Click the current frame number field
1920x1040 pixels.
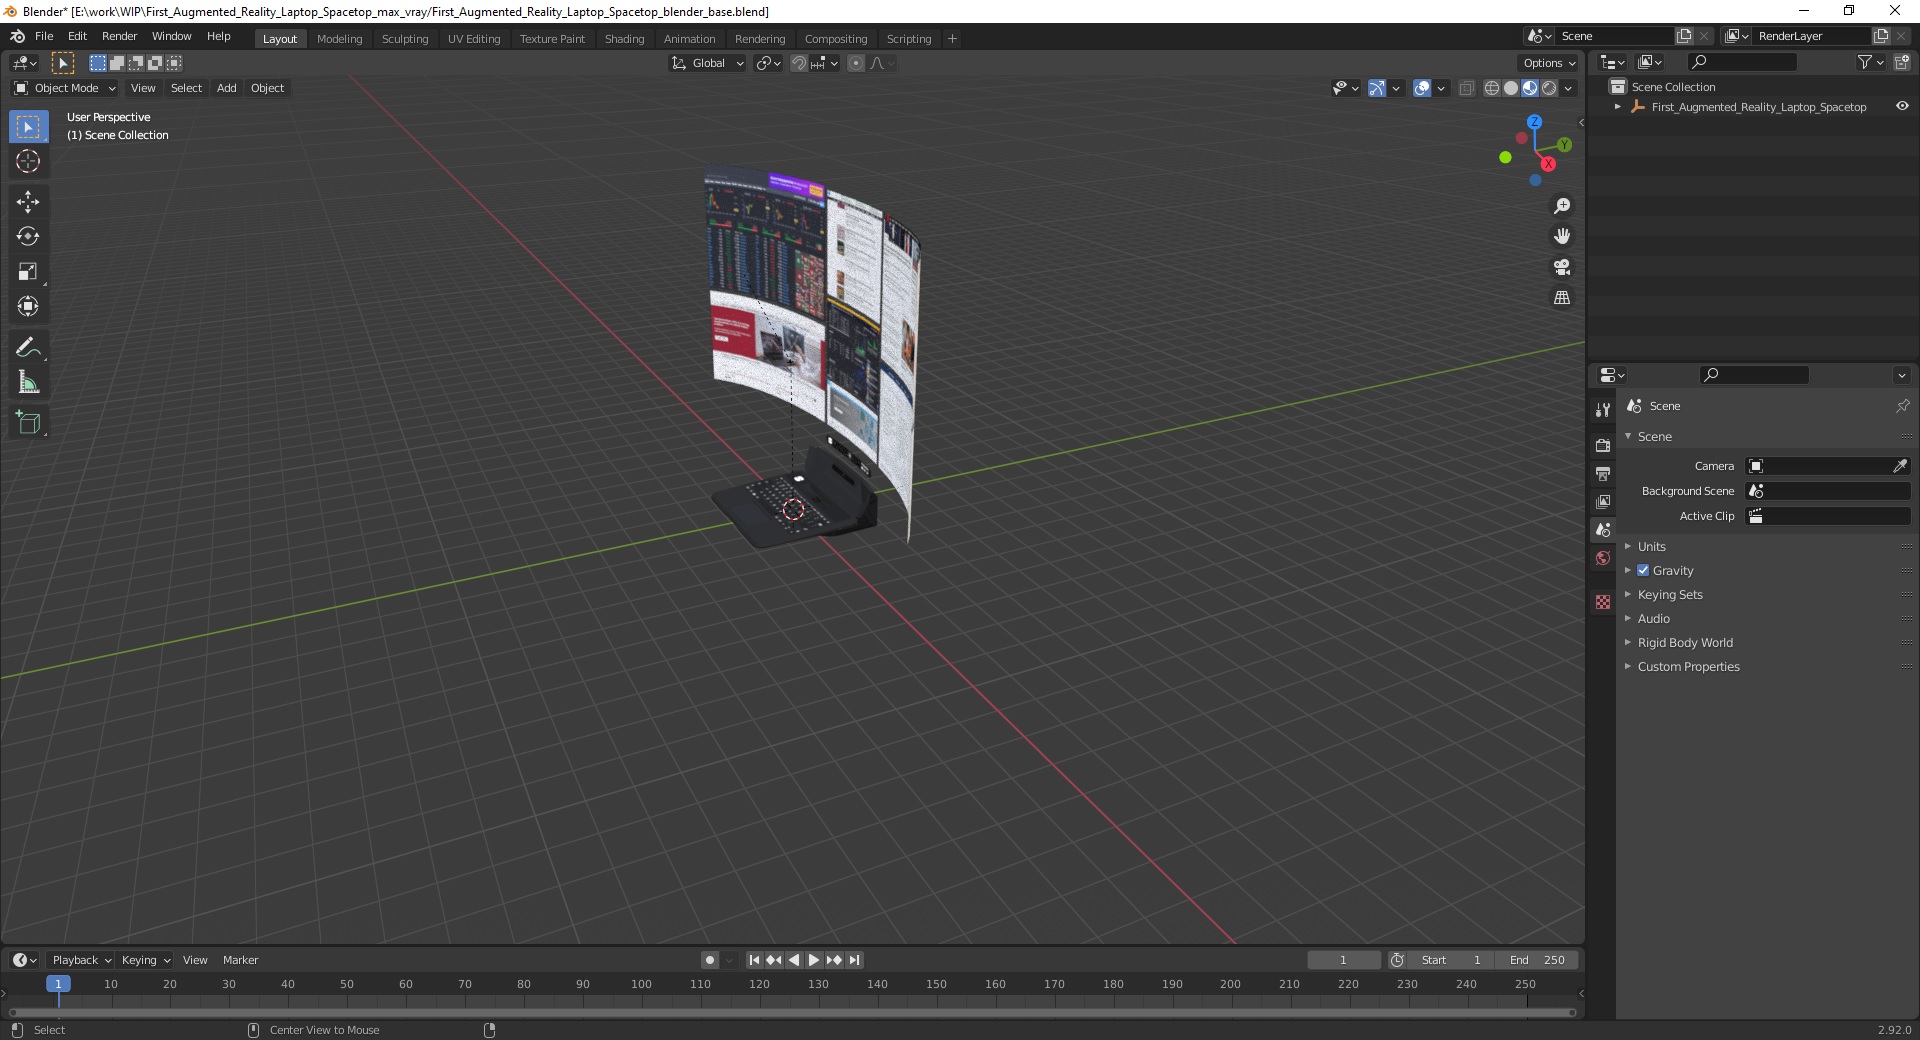(1344, 960)
